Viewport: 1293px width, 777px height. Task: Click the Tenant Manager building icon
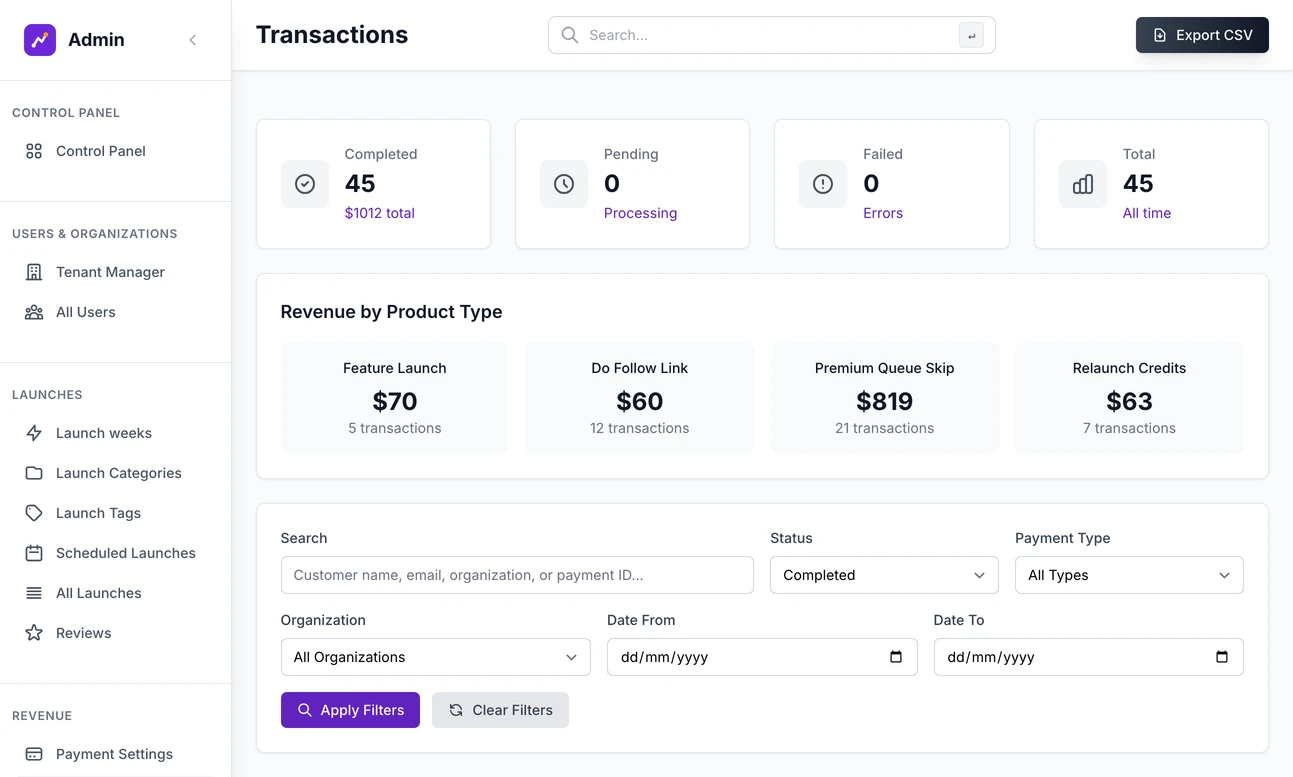[34, 272]
